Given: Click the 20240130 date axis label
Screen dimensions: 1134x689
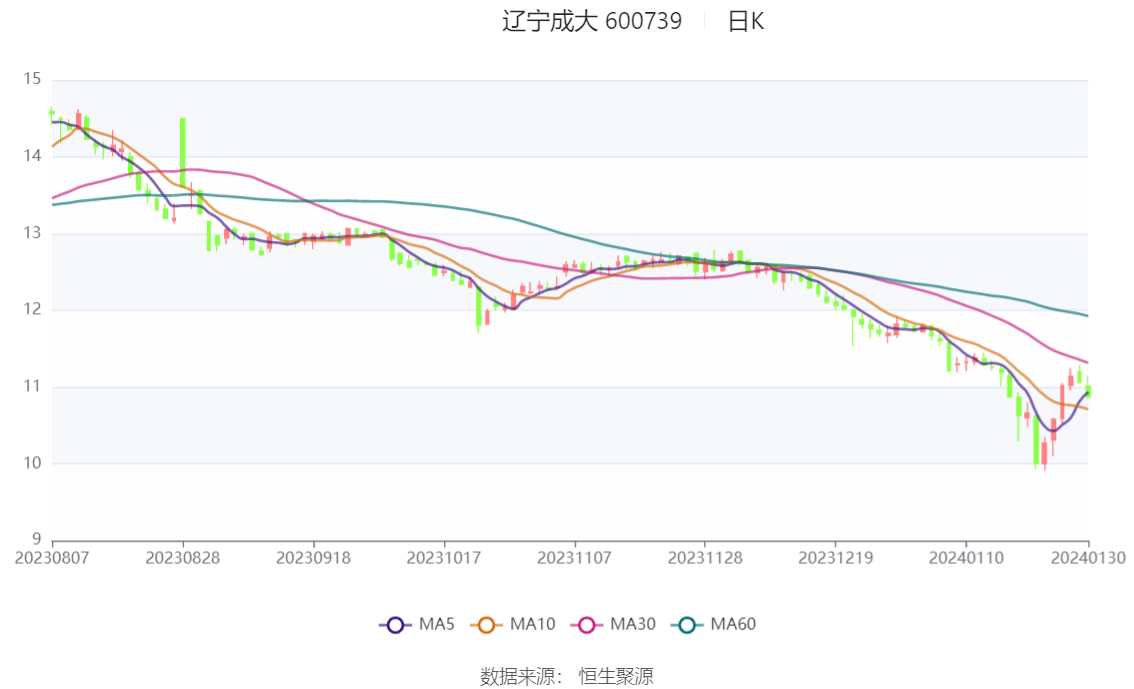Looking at the screenshot, I should 1088,558.
